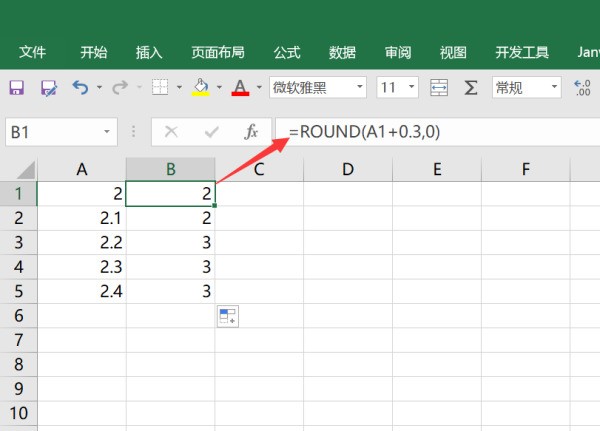
Task: Select row 8 header
Action: 18,364
